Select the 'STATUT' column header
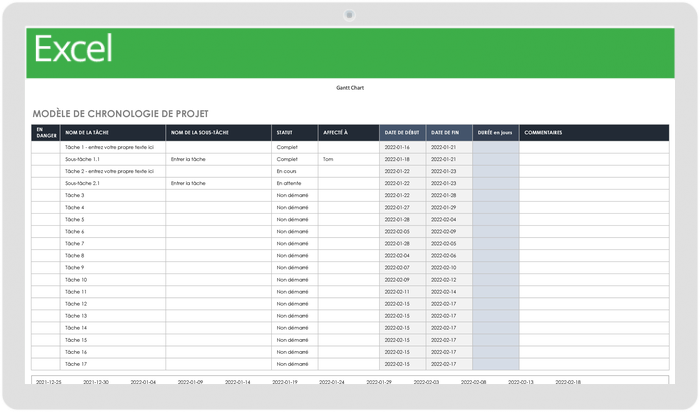 coord(285,132)
